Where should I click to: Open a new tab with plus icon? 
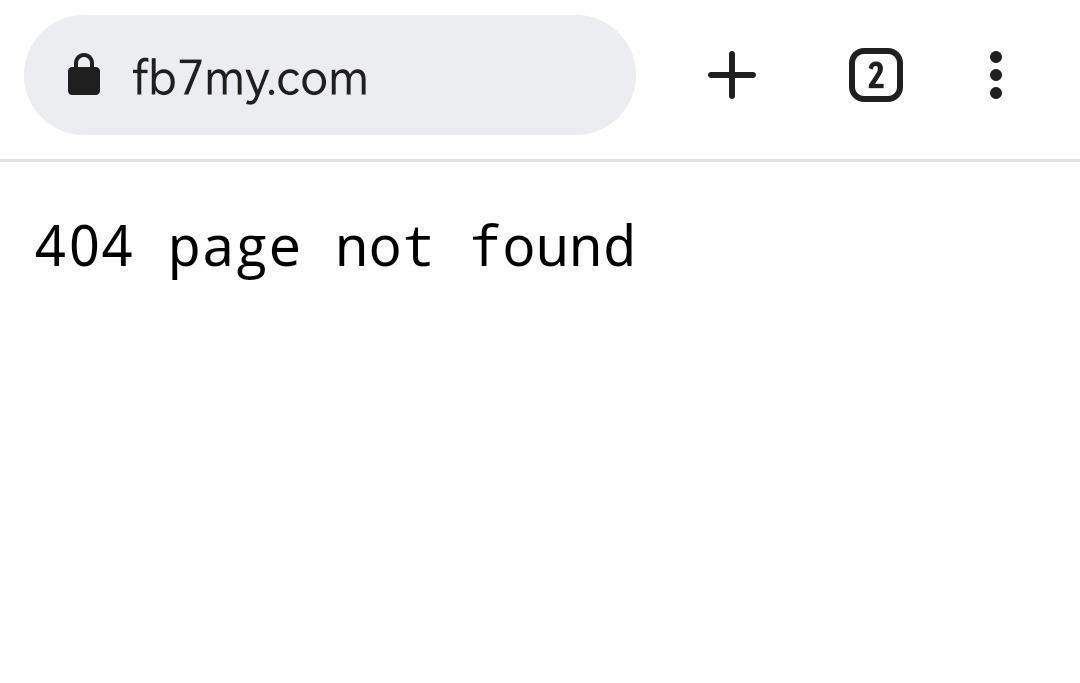732,75
